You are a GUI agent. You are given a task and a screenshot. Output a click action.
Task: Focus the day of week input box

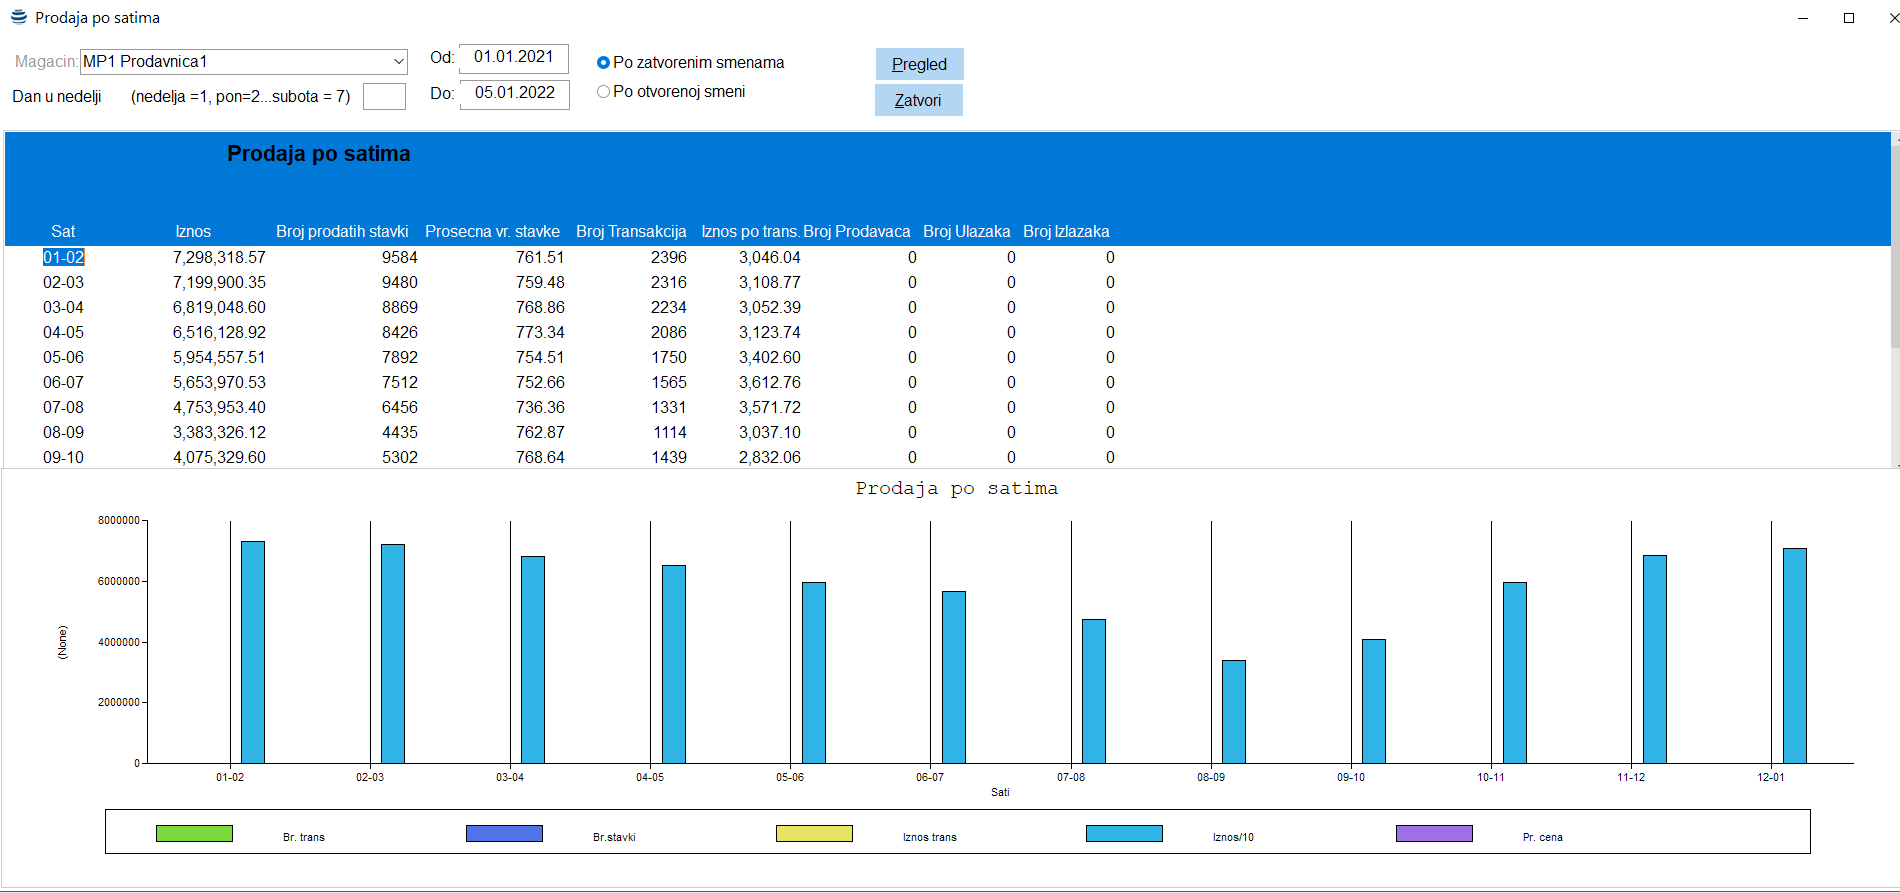click(384, 97)
